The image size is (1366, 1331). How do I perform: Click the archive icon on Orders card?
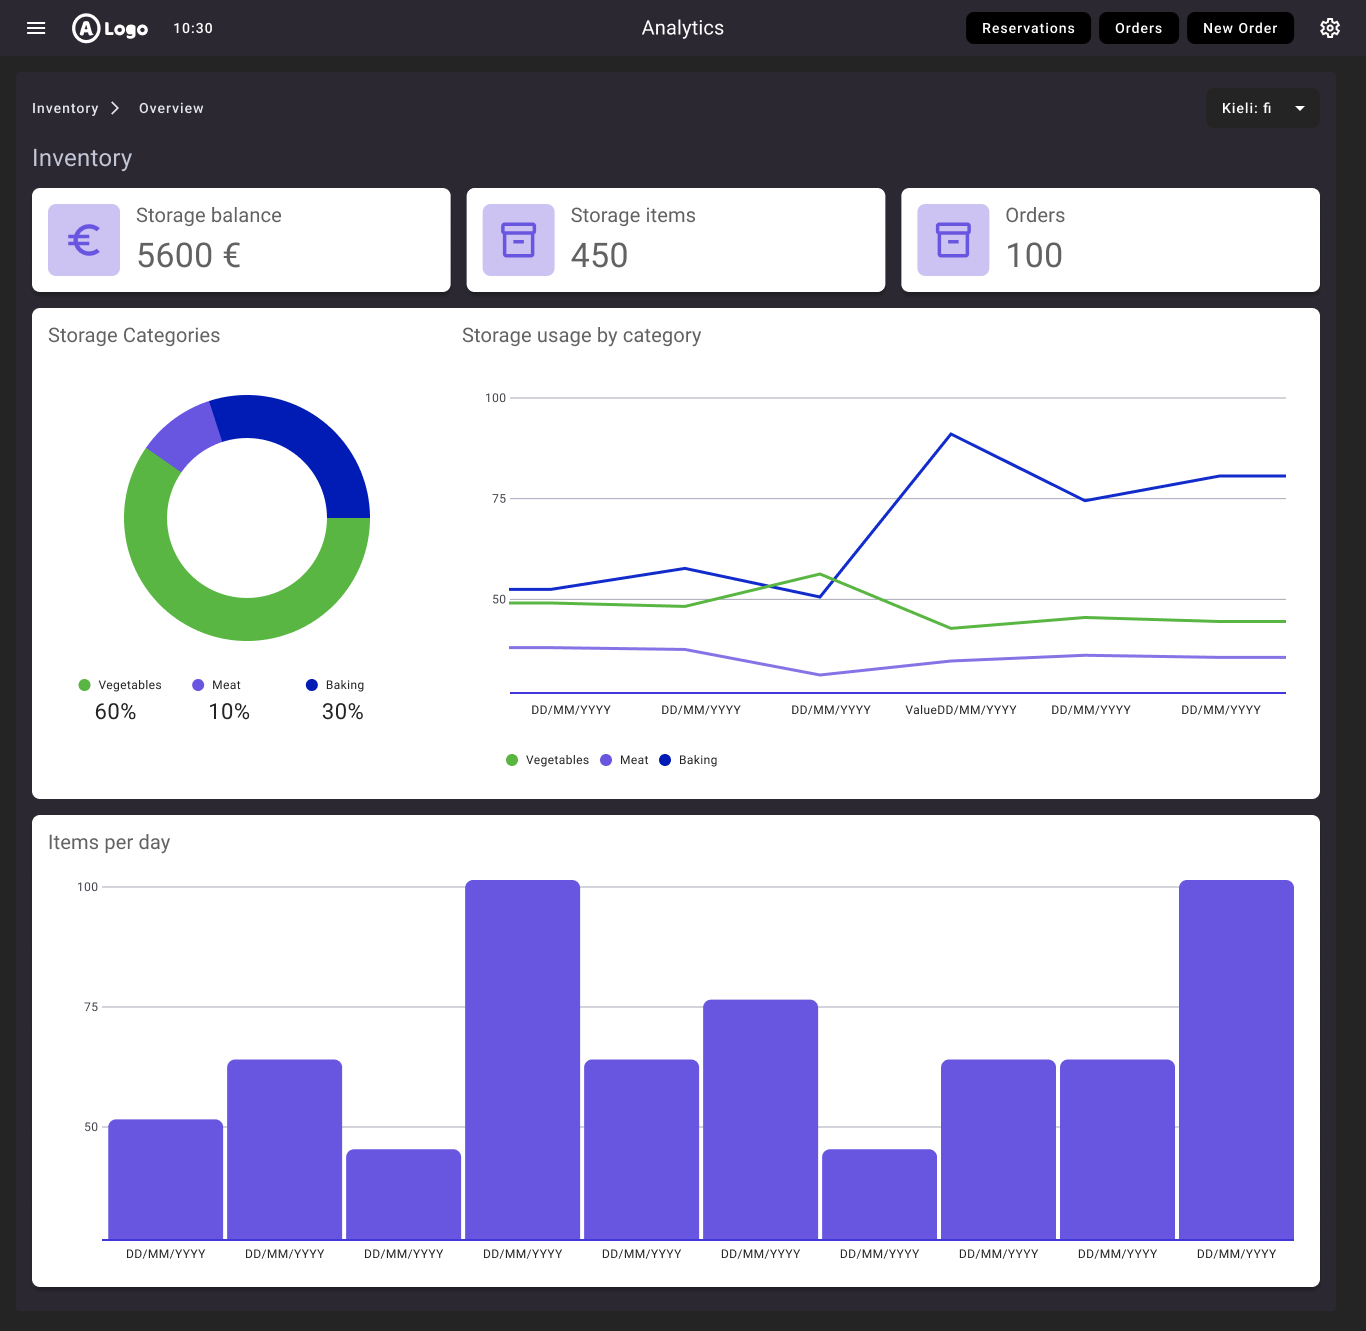[x=953, y=240]
